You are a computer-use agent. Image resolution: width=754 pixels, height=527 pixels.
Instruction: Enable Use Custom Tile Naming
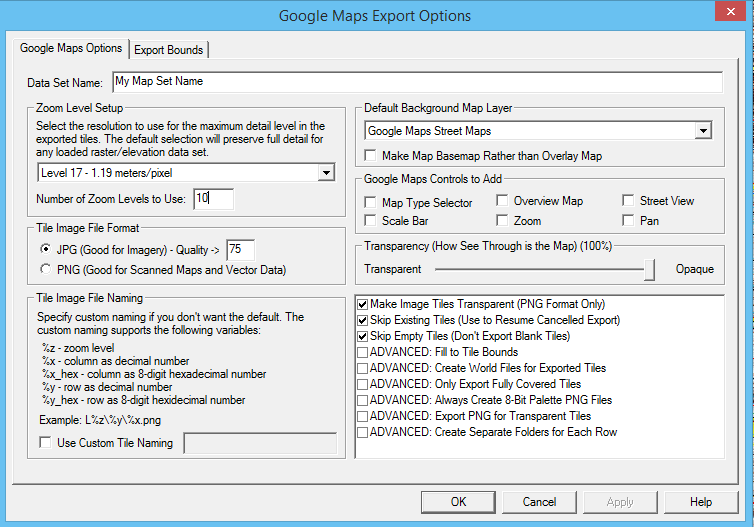[x=46, y=443]
